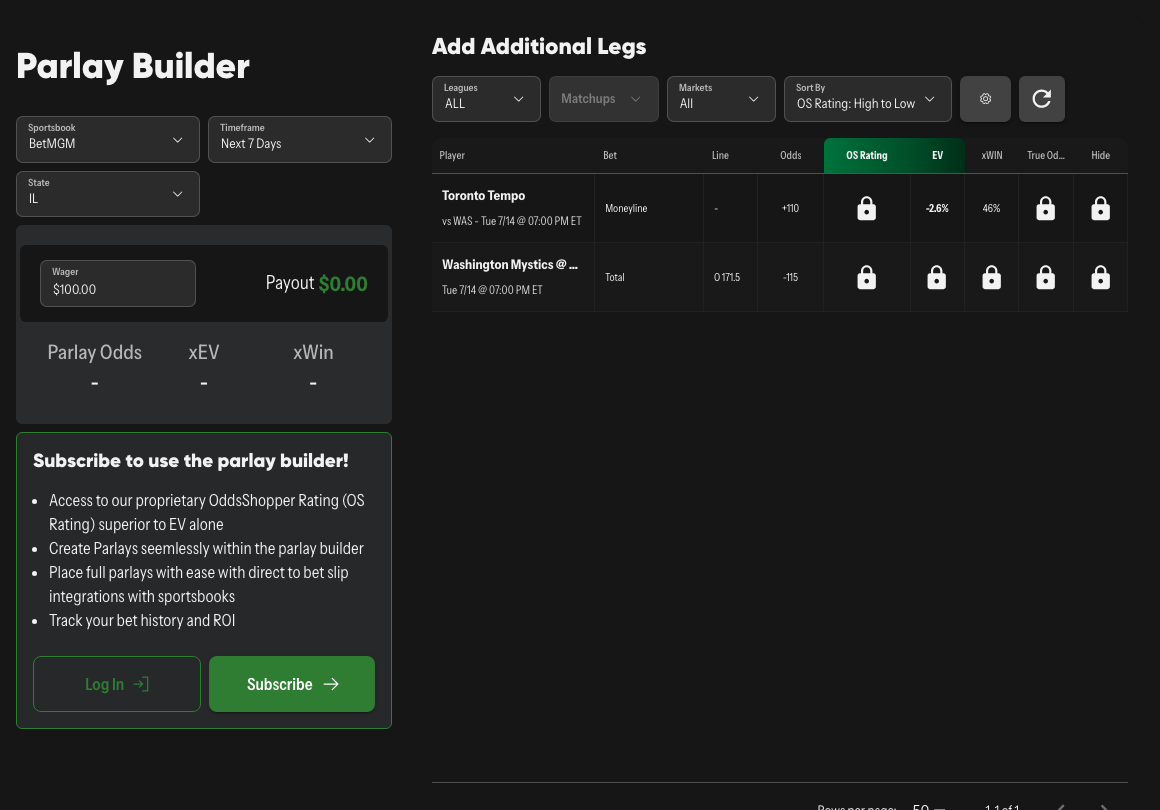Click the Payout $0.00 amount
The image size is (1160, 810).
click(x=343, y=283)
